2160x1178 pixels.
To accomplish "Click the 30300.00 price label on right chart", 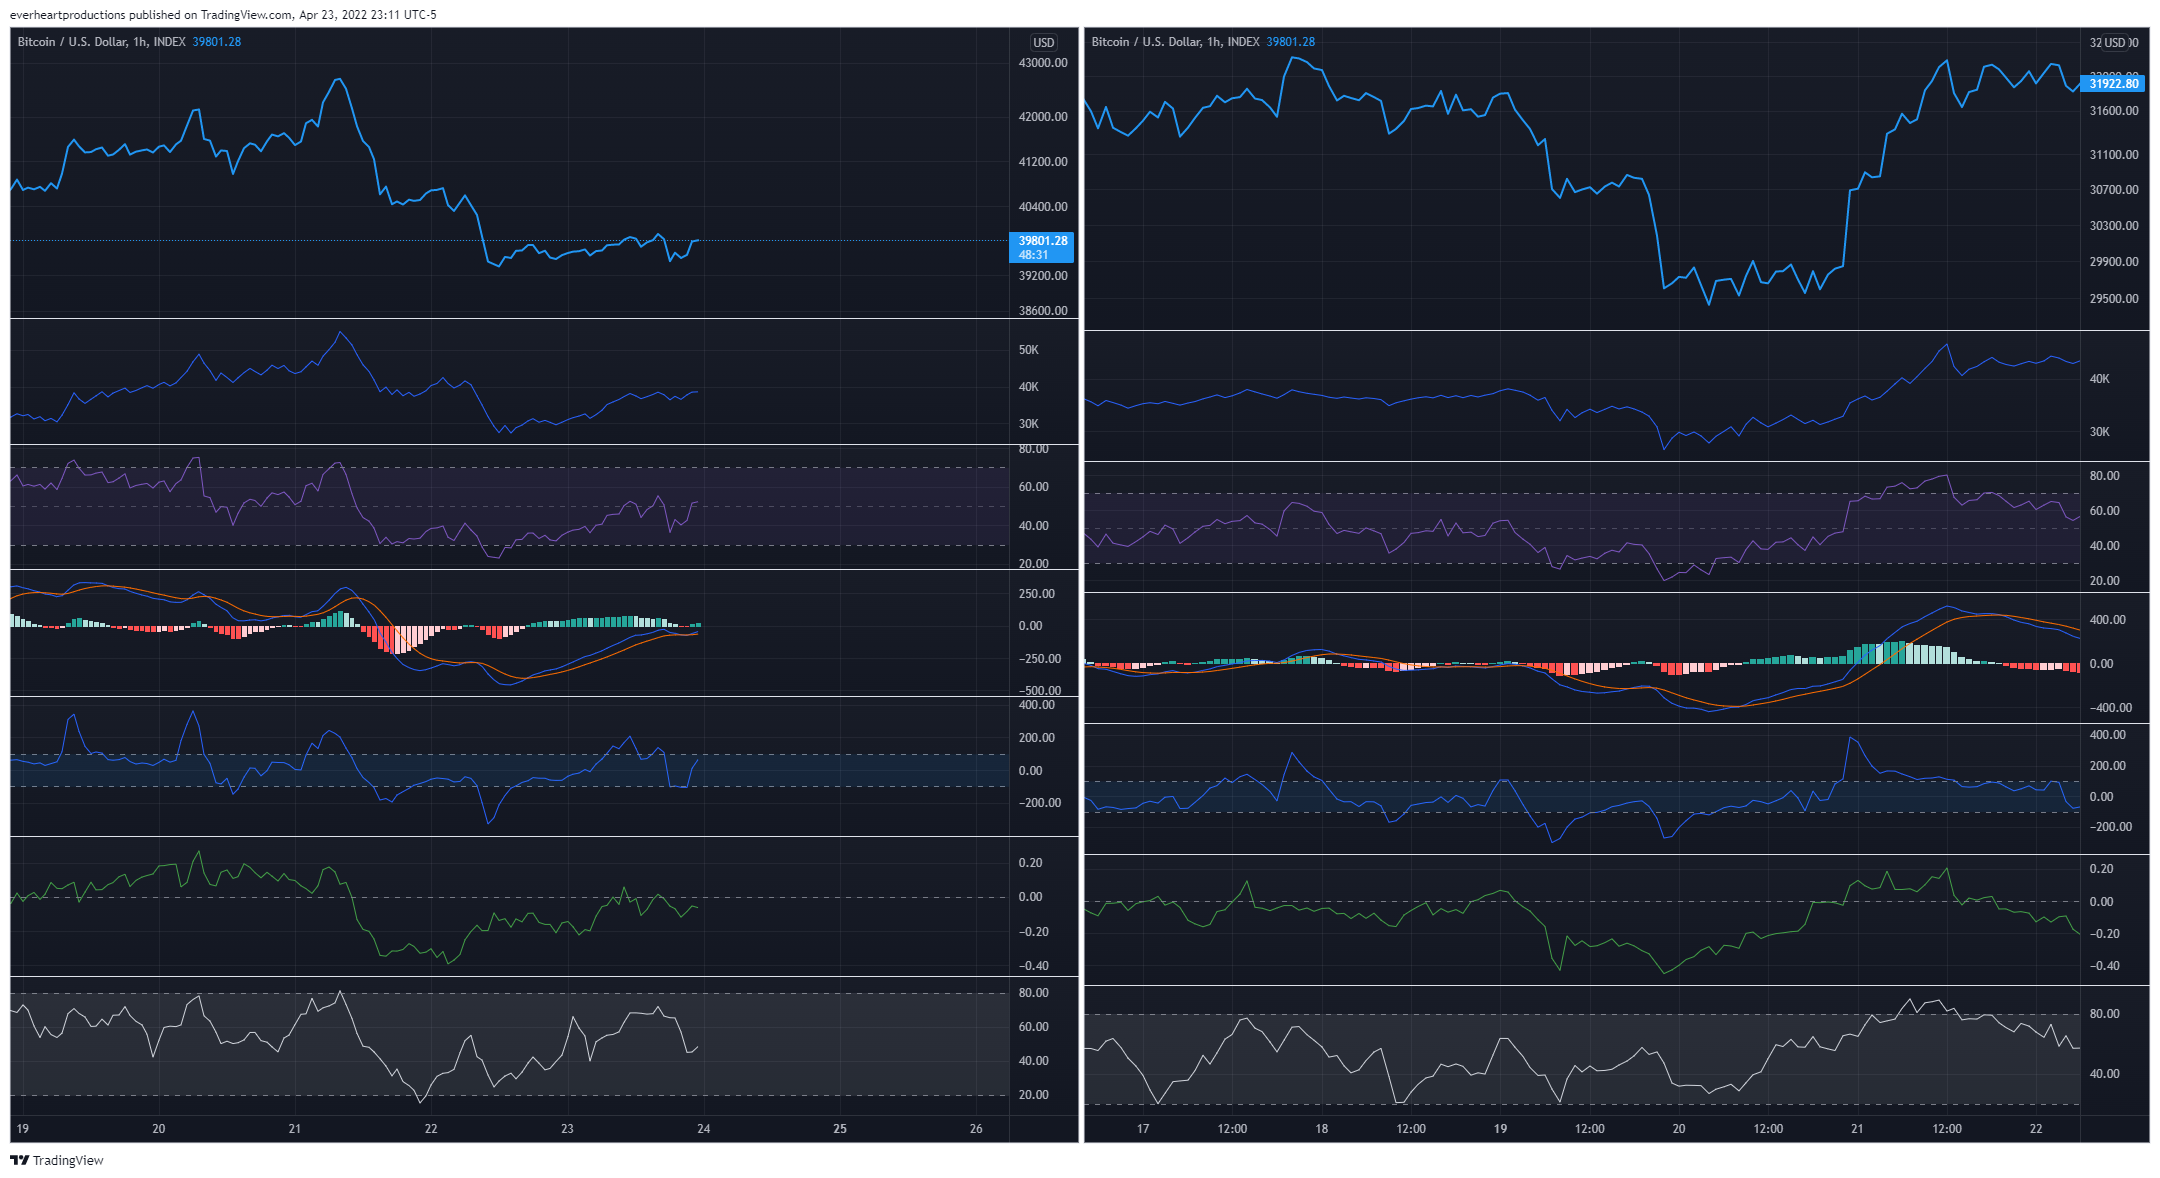I will point(2114,226).
